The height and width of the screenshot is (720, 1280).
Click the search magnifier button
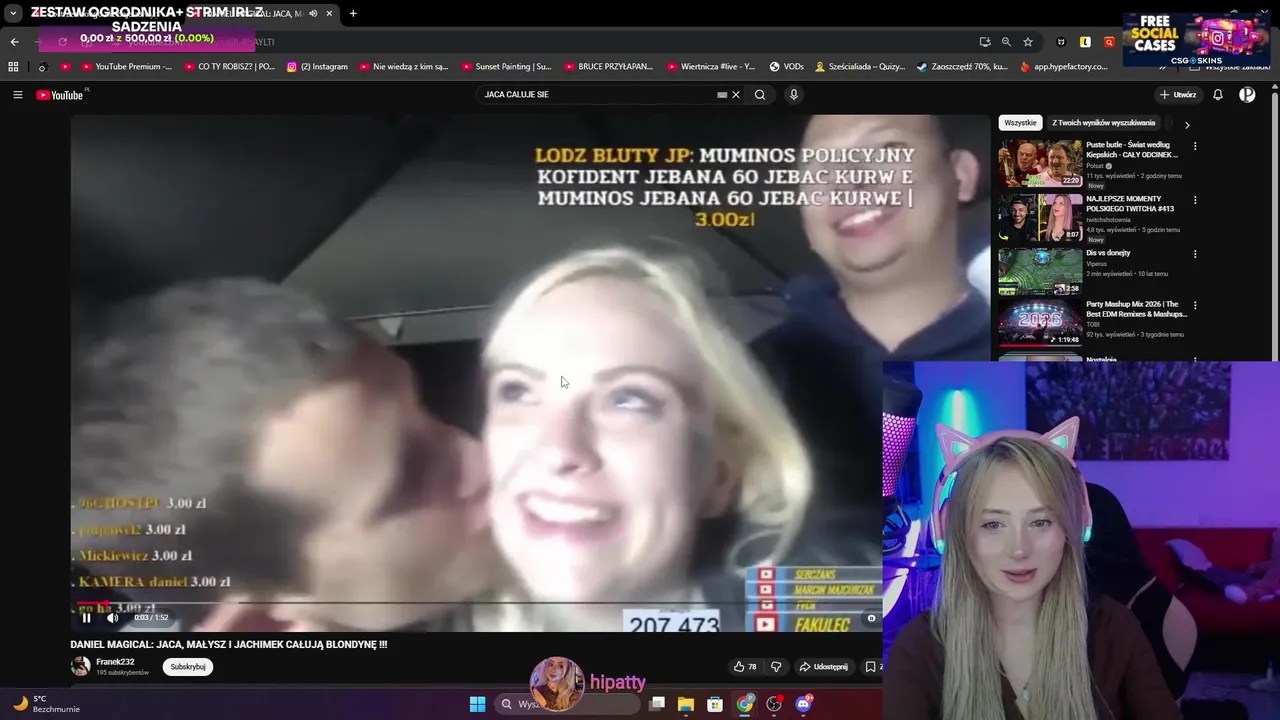(760, 95)
